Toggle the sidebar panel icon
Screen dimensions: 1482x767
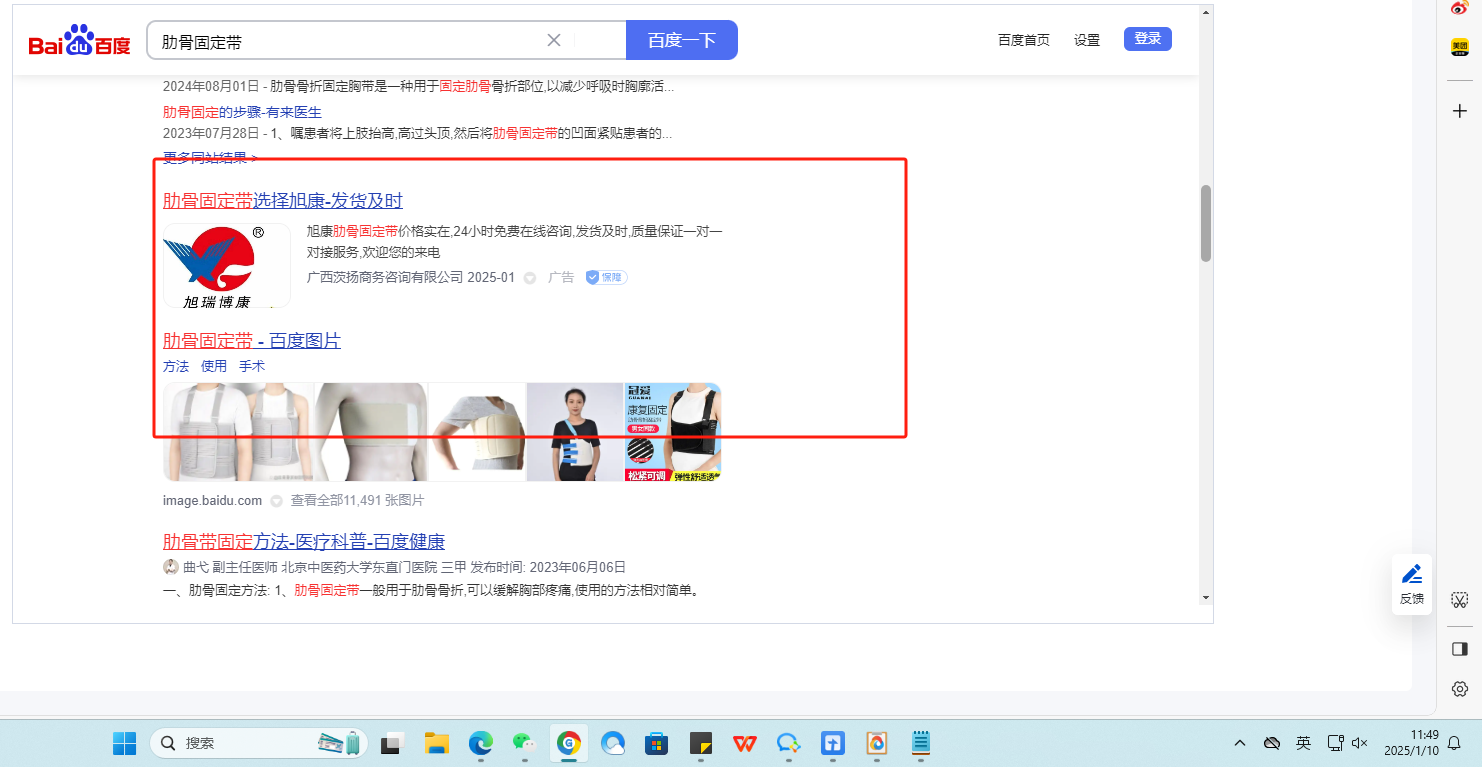[1459, 649]
